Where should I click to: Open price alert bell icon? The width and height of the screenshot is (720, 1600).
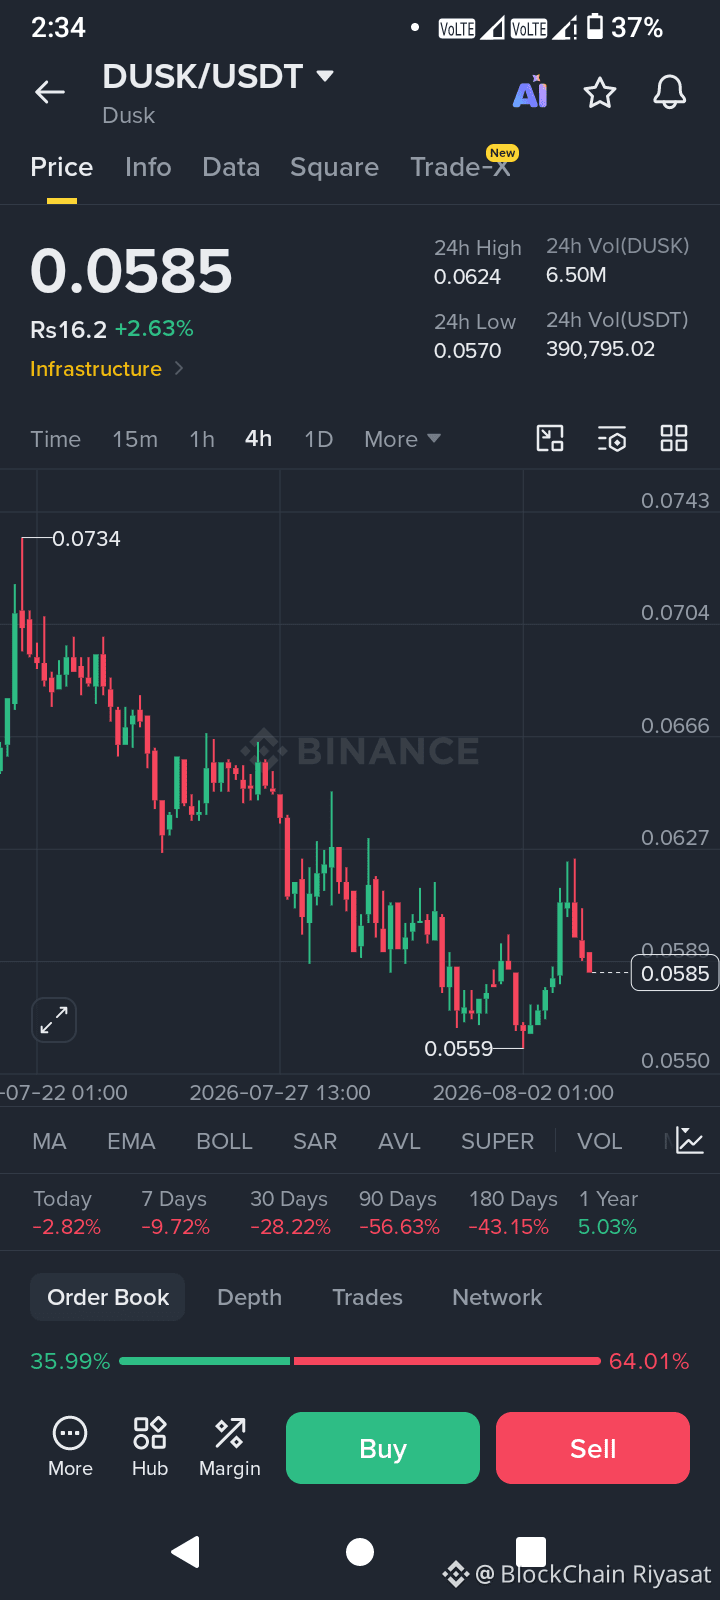click(x=670, y=92)
